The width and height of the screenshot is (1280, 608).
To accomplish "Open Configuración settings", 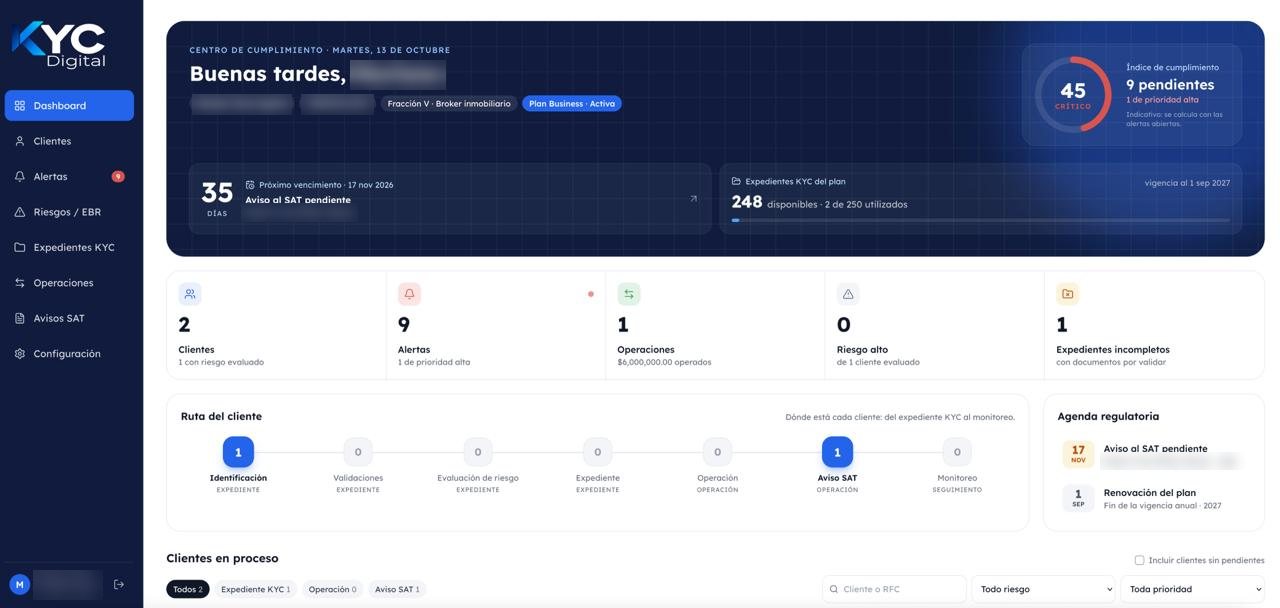I will pyautogui.click(x=69, y=354).
